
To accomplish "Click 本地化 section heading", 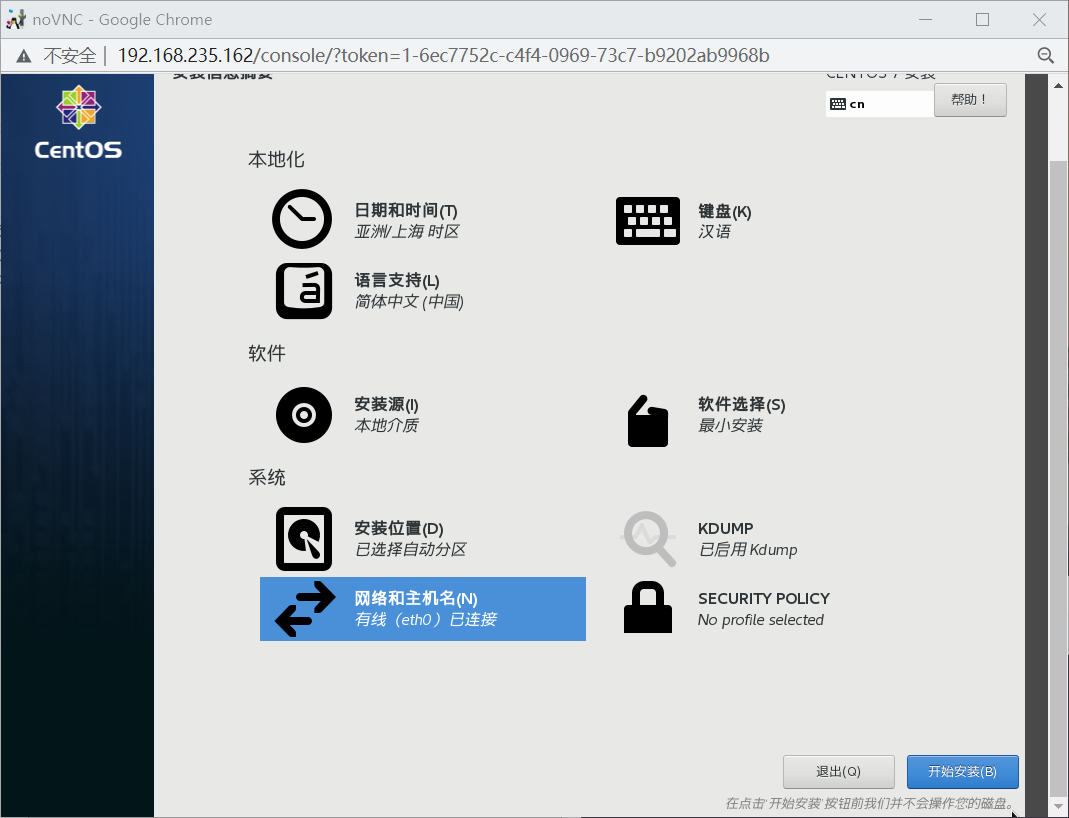I will pyautogui.click(x=276, y=160).
